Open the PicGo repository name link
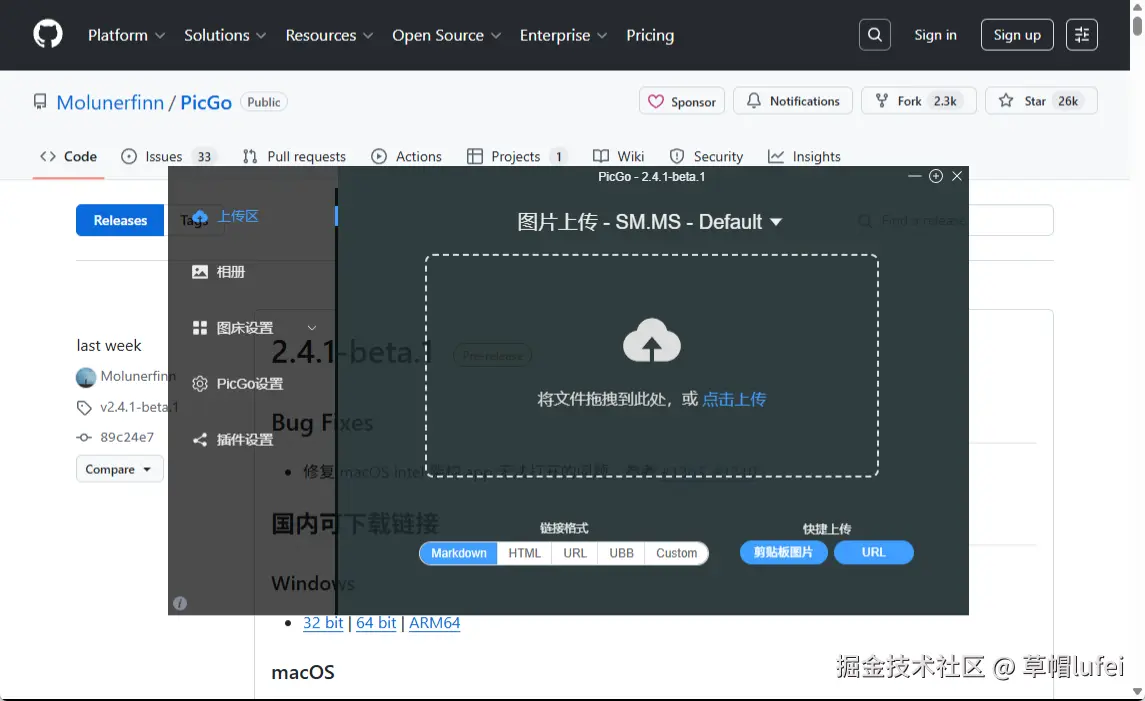1145x701 pixels. (x=206, y=102)
